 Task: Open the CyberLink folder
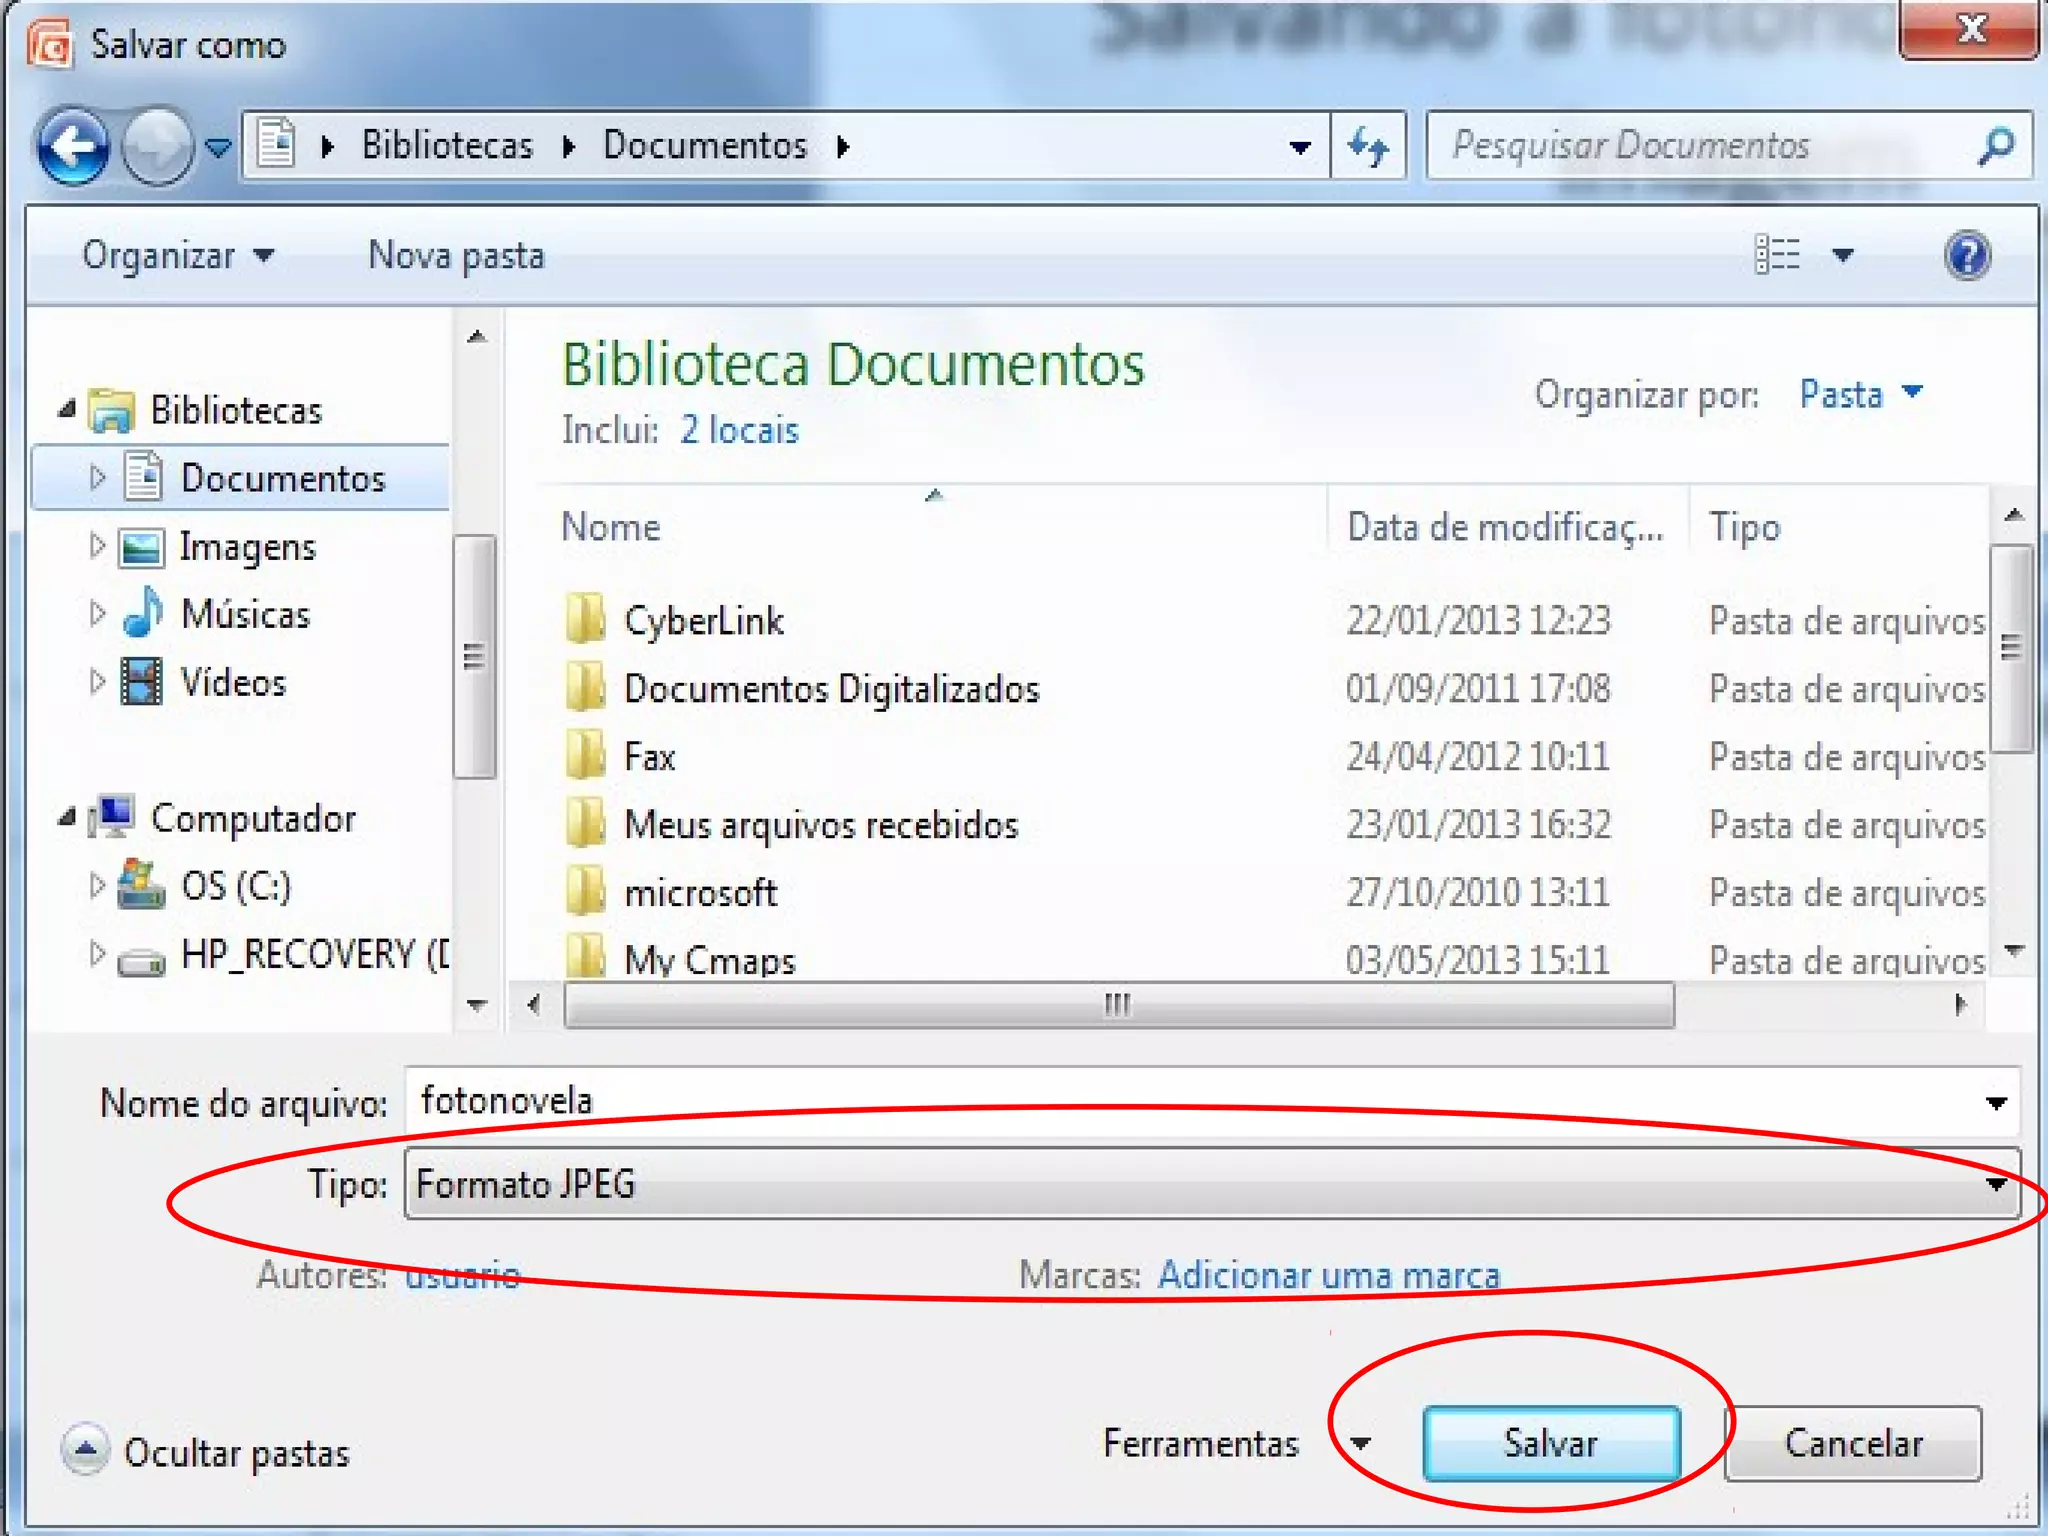(703, 621)
